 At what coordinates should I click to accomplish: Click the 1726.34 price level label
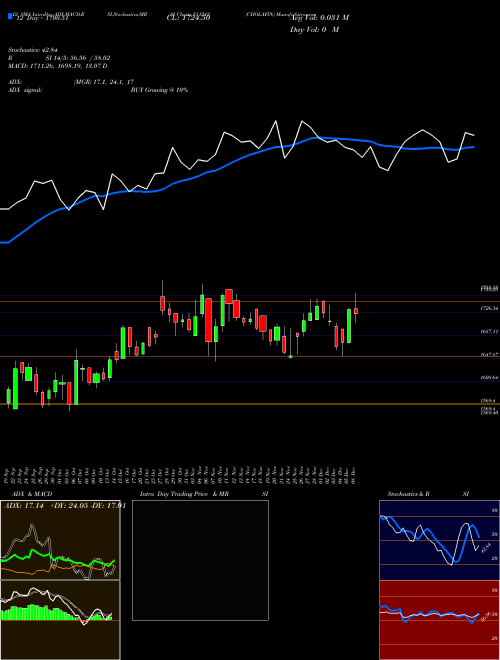click(x=489, y=309)
